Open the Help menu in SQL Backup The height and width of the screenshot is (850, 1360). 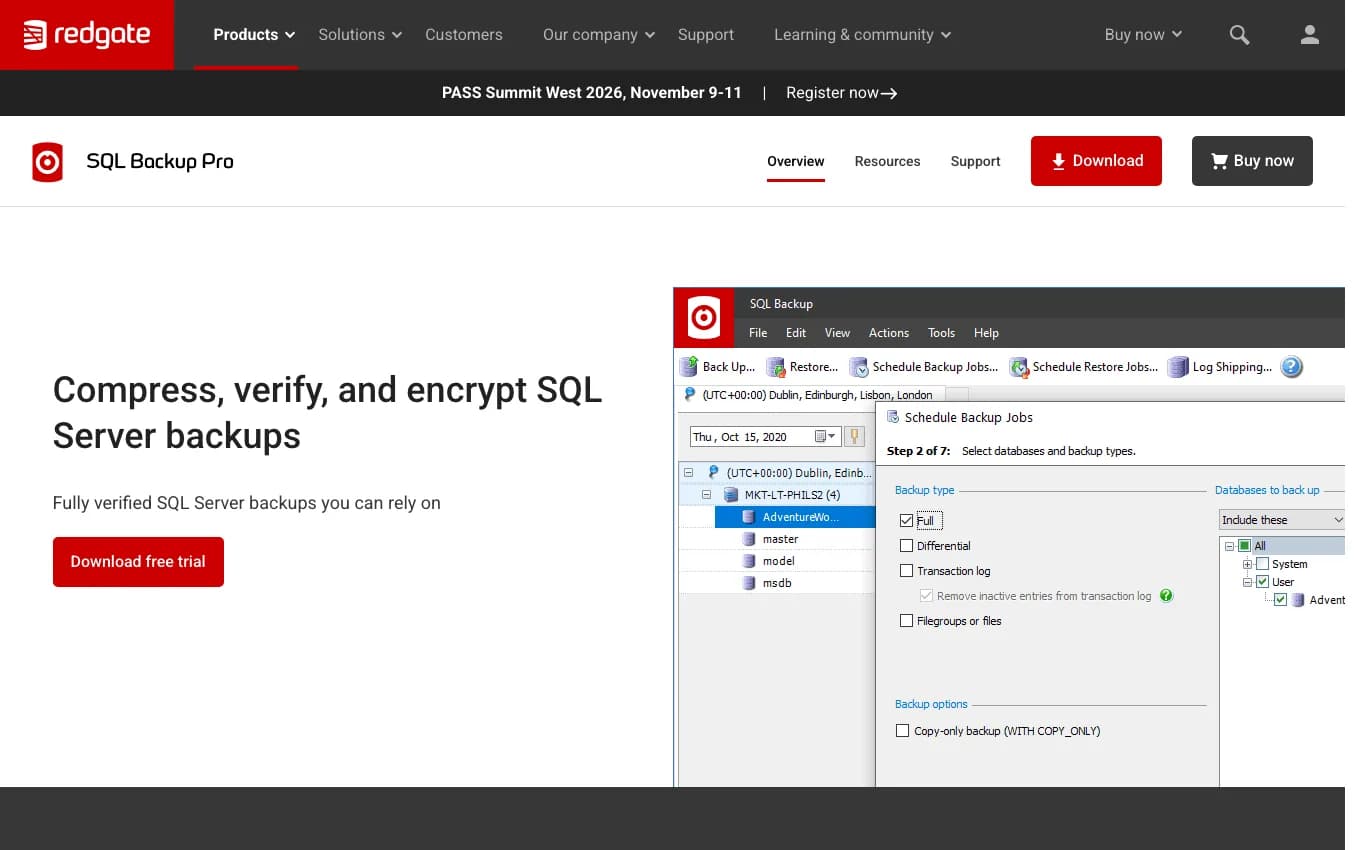coord(986,333)
